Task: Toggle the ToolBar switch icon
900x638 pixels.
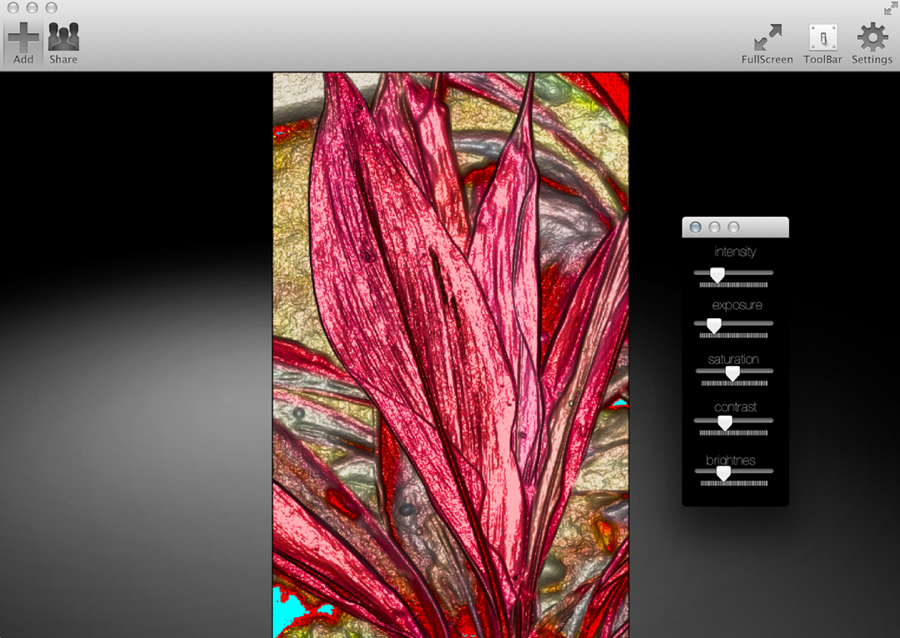Action: [x=823, y=38]
